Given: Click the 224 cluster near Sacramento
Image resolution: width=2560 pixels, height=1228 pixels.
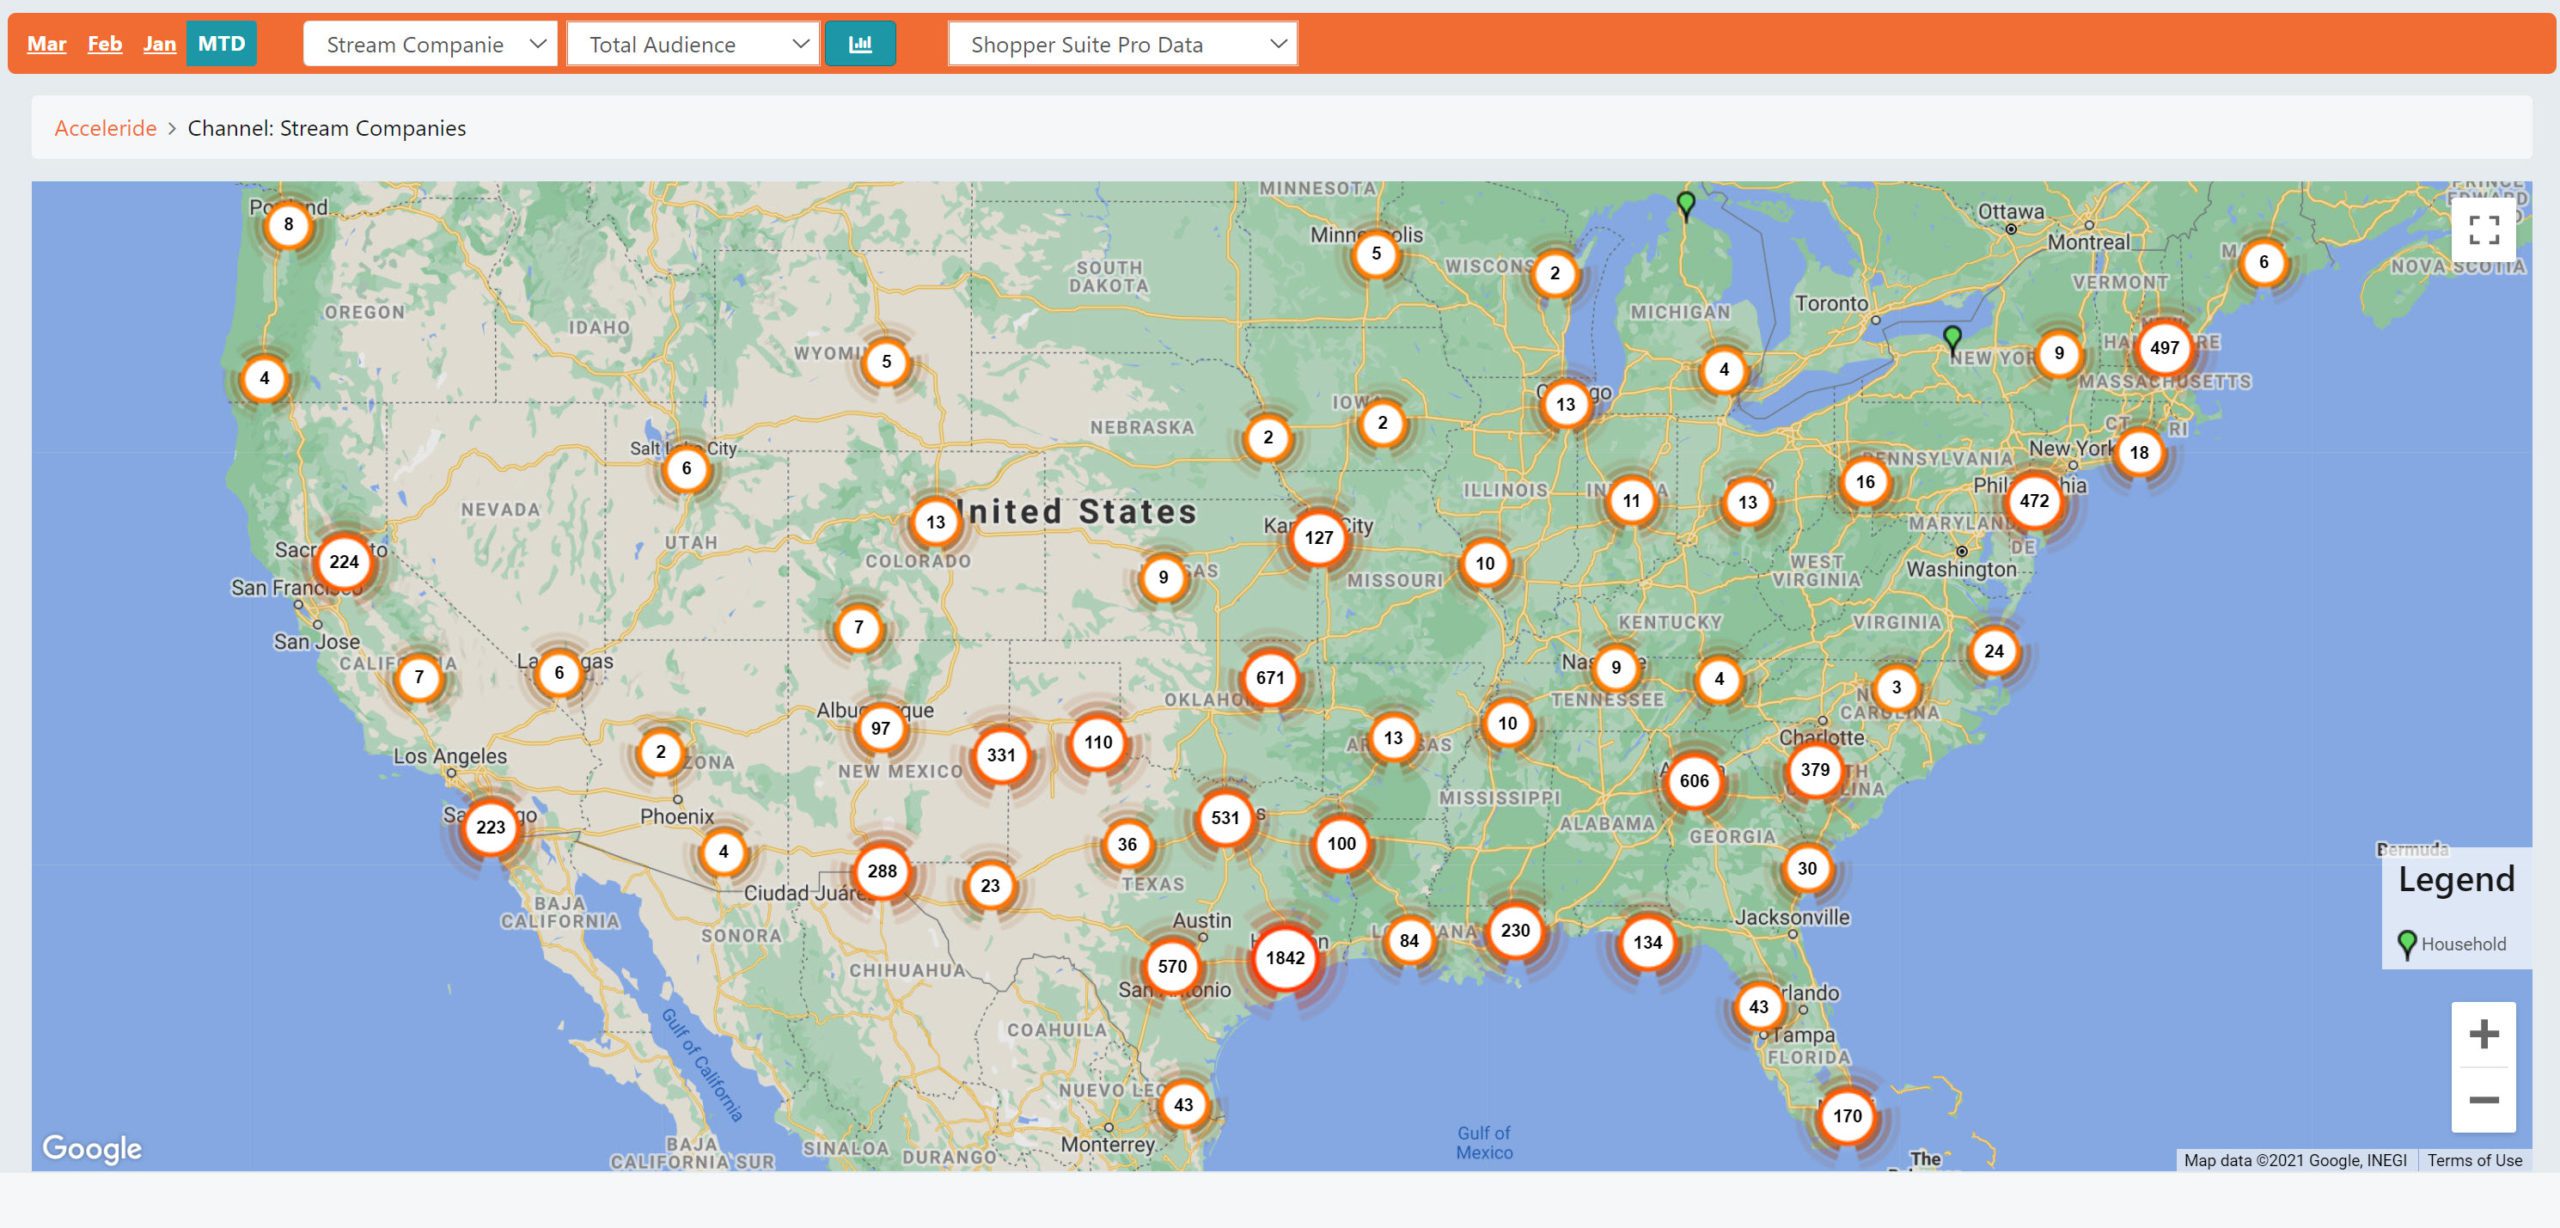Looking at the screenshot, I should [x=344, y=562].
